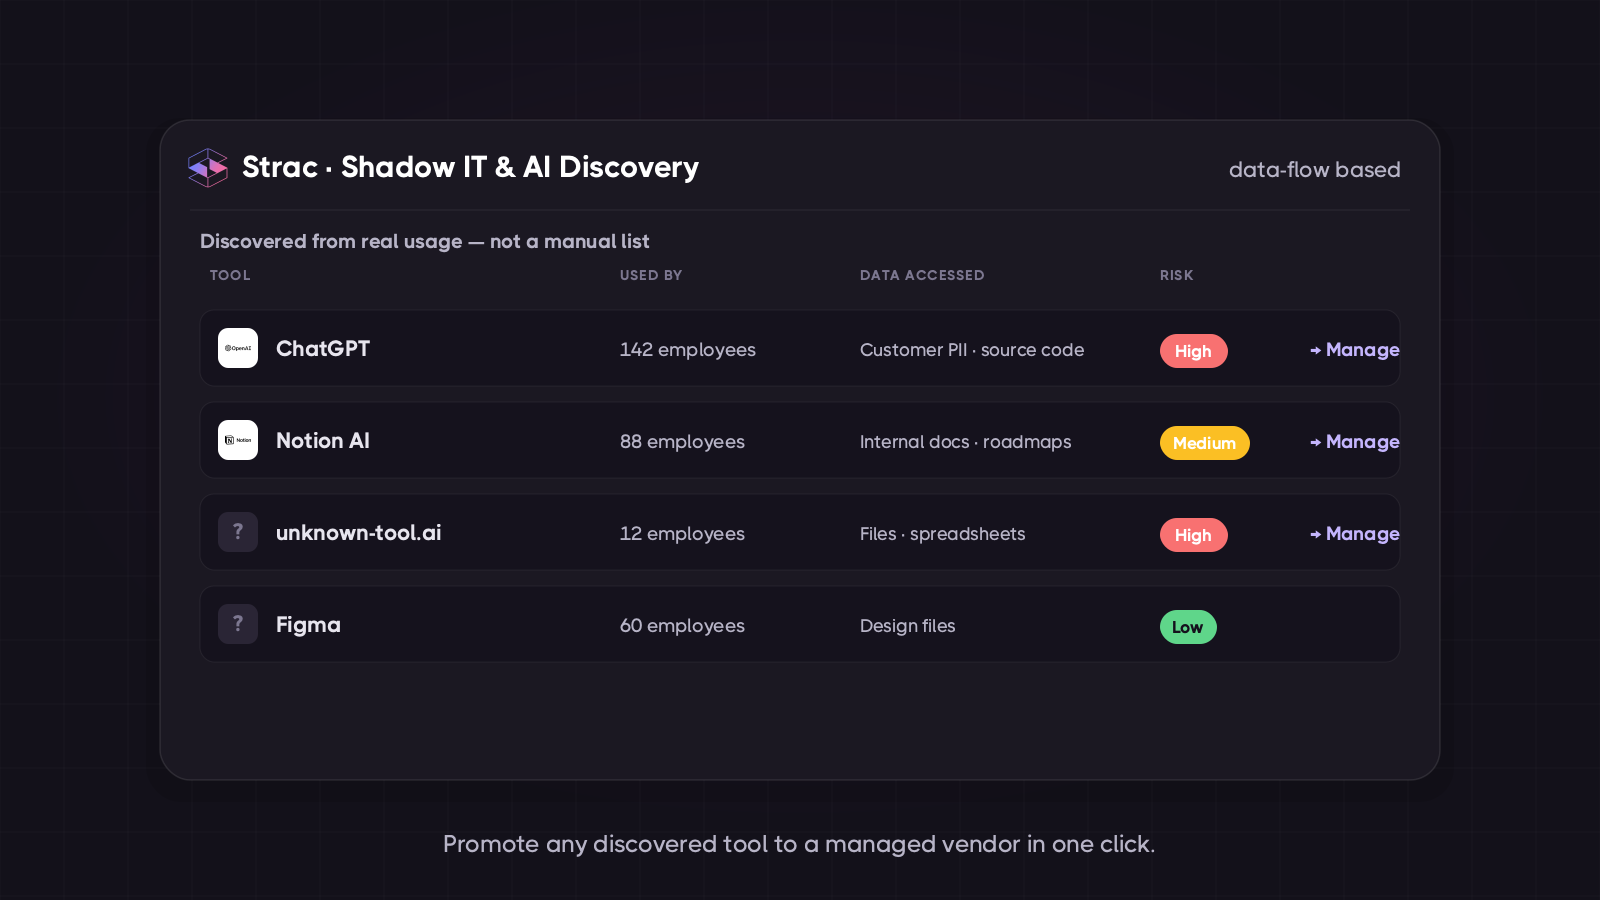Click the USED BY column header
This screenshot has height=900, width=1600.
[x=651, y=275]
